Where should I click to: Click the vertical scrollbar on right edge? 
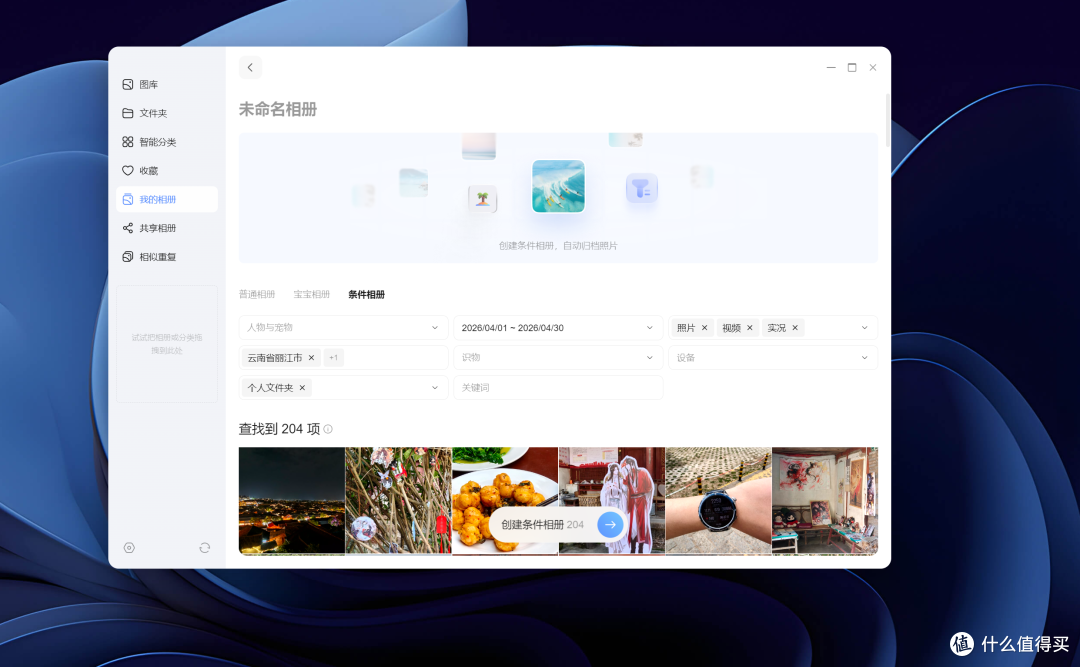[888, 121]
